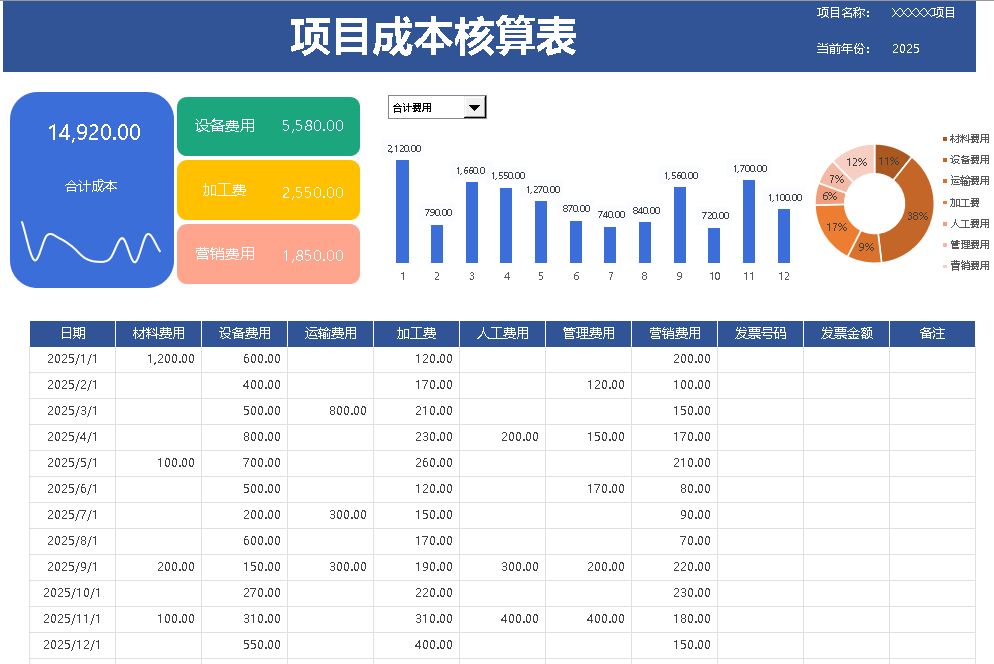Click the white sparkline in the total cost card
The height and width of the screenshot is (664, 994).
[90, 244]
